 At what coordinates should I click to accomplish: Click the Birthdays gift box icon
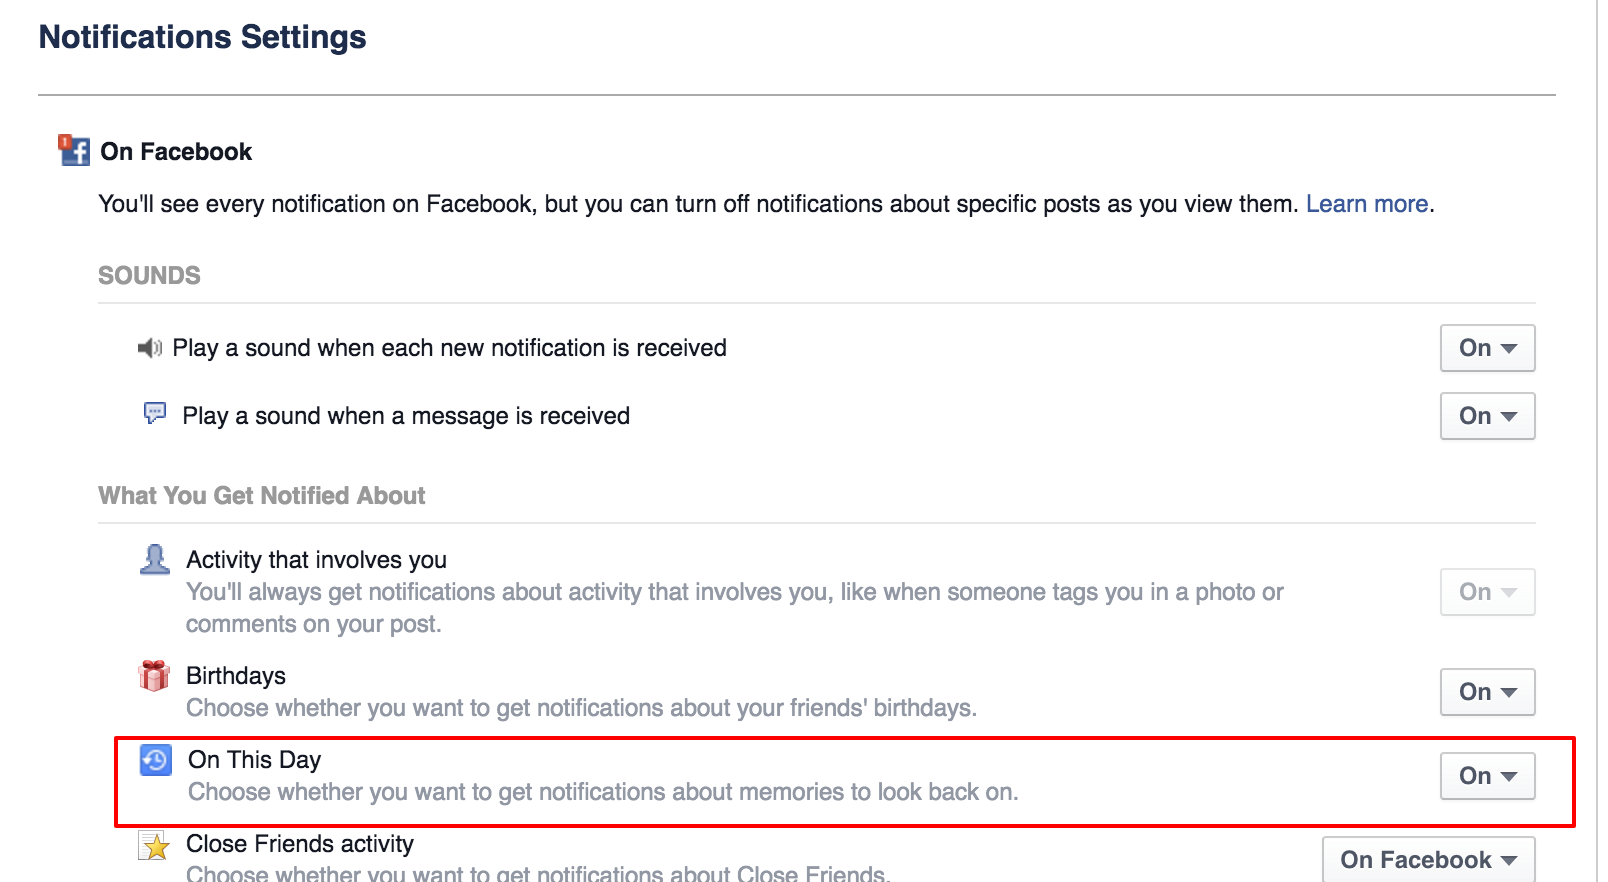point(154,676)
